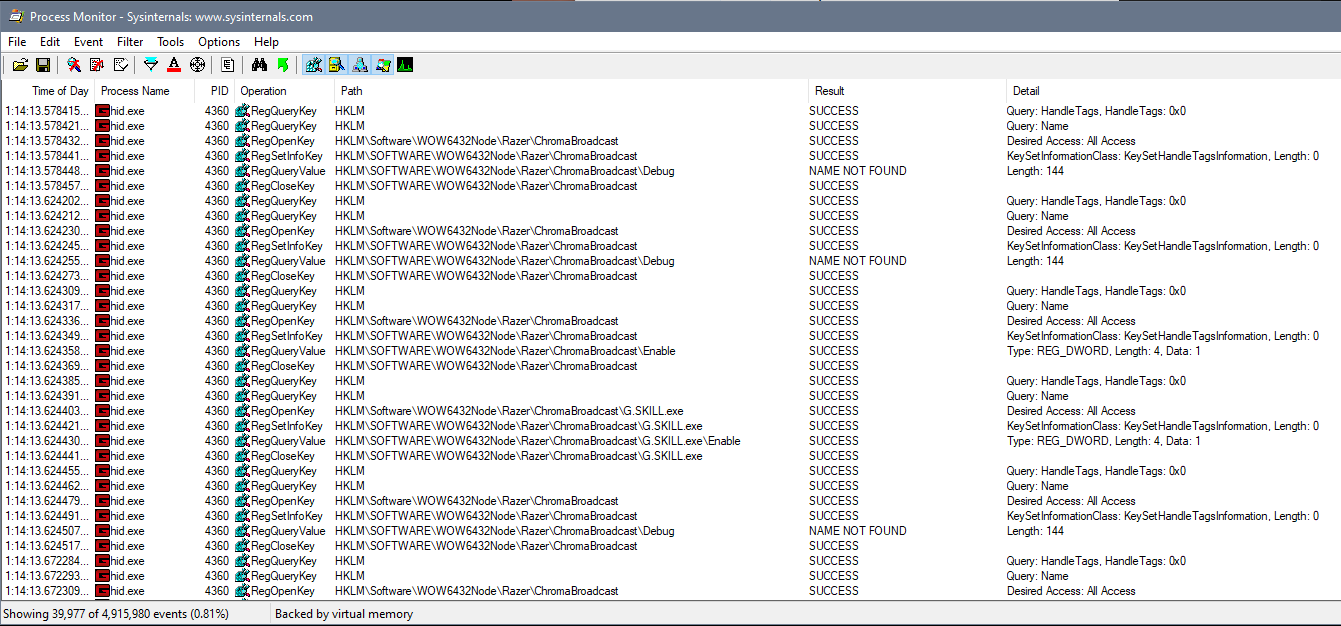Click the Save capture toolbar icon

tap(43, 64)
